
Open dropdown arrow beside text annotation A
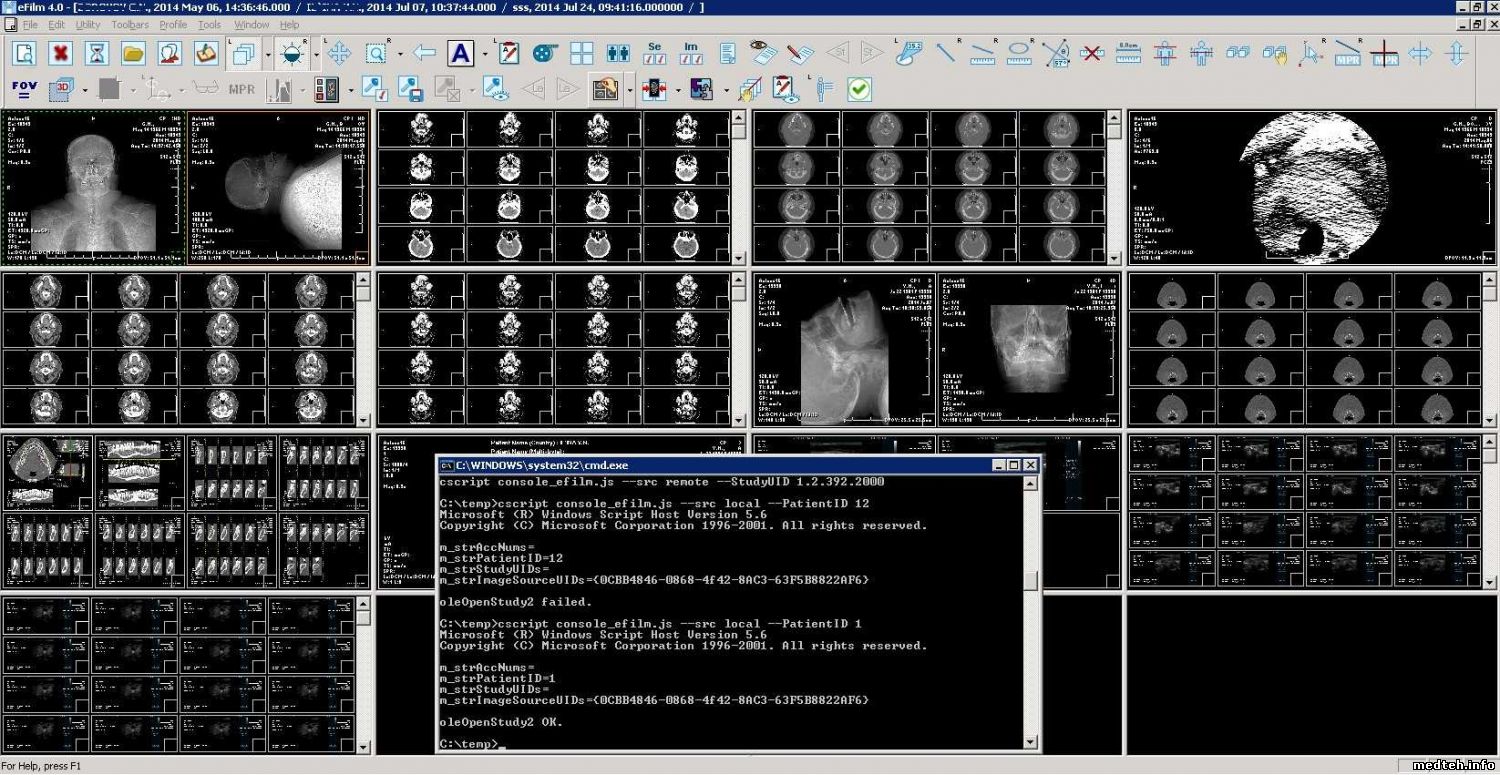tap(485, 54)
